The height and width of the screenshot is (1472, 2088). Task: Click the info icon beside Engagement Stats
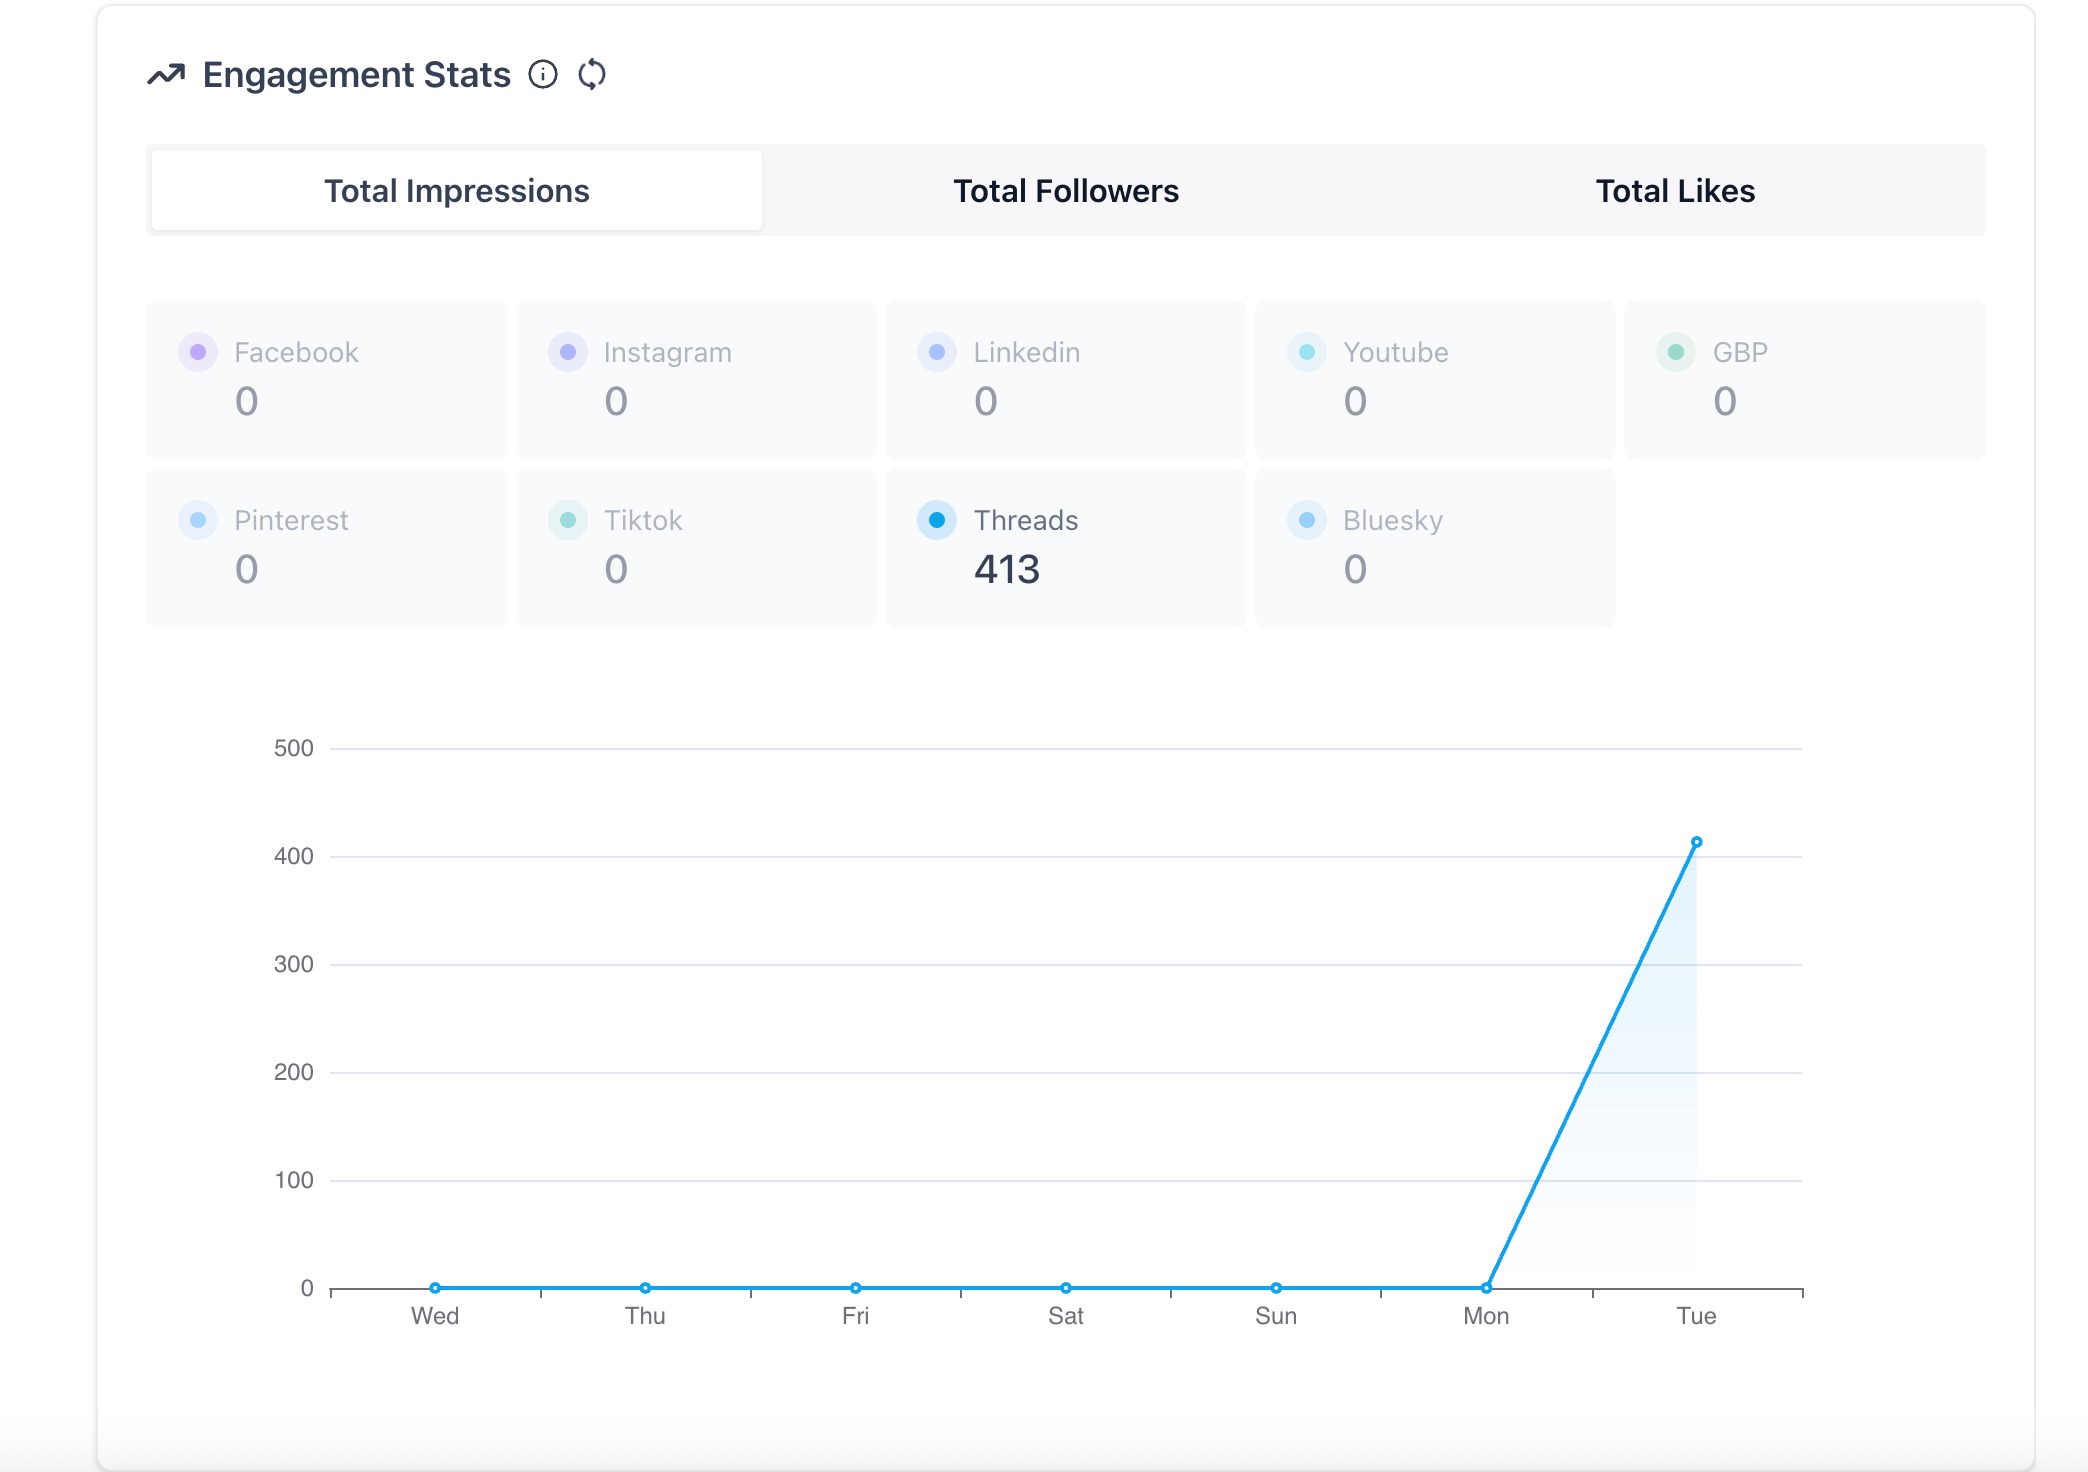coord(543,75)
